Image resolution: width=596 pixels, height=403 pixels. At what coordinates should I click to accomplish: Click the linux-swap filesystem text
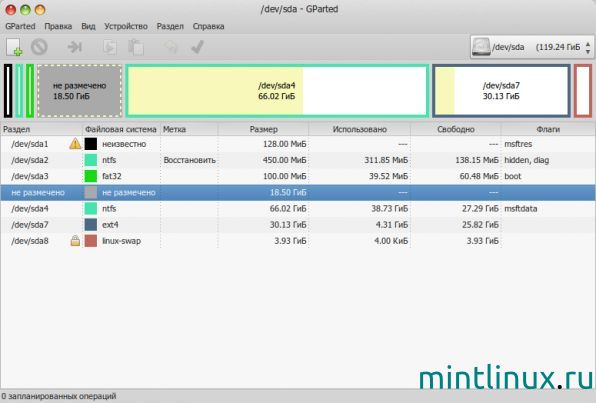(x=121, y=241)
